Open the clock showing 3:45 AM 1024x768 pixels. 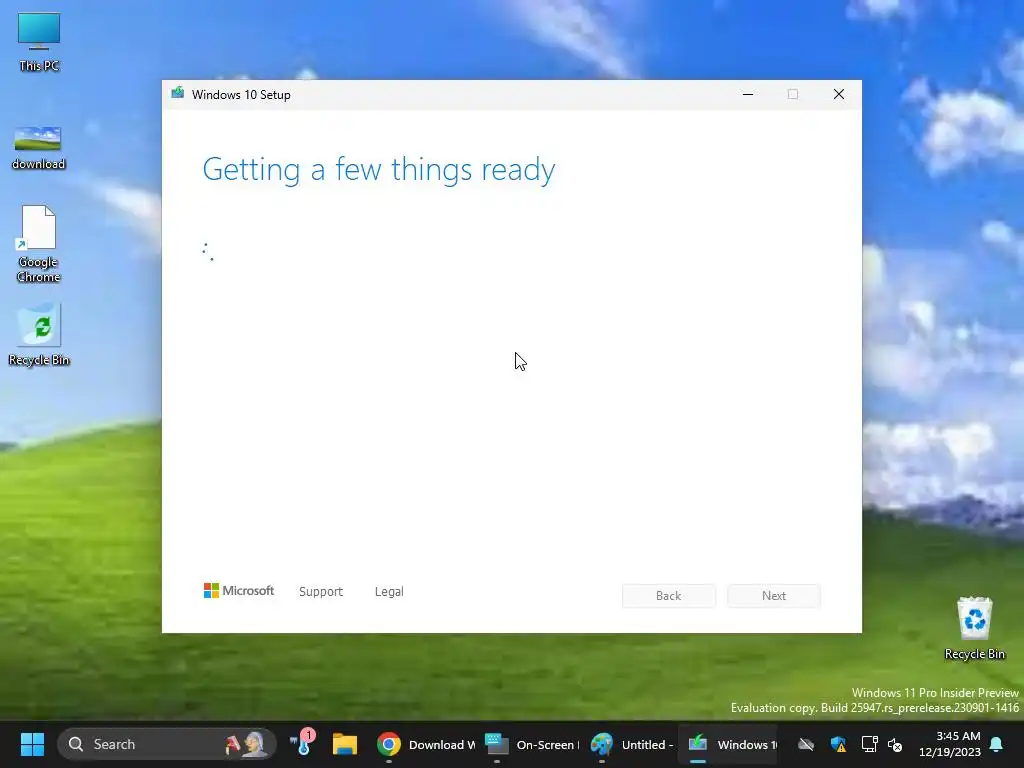click(950, 744)
